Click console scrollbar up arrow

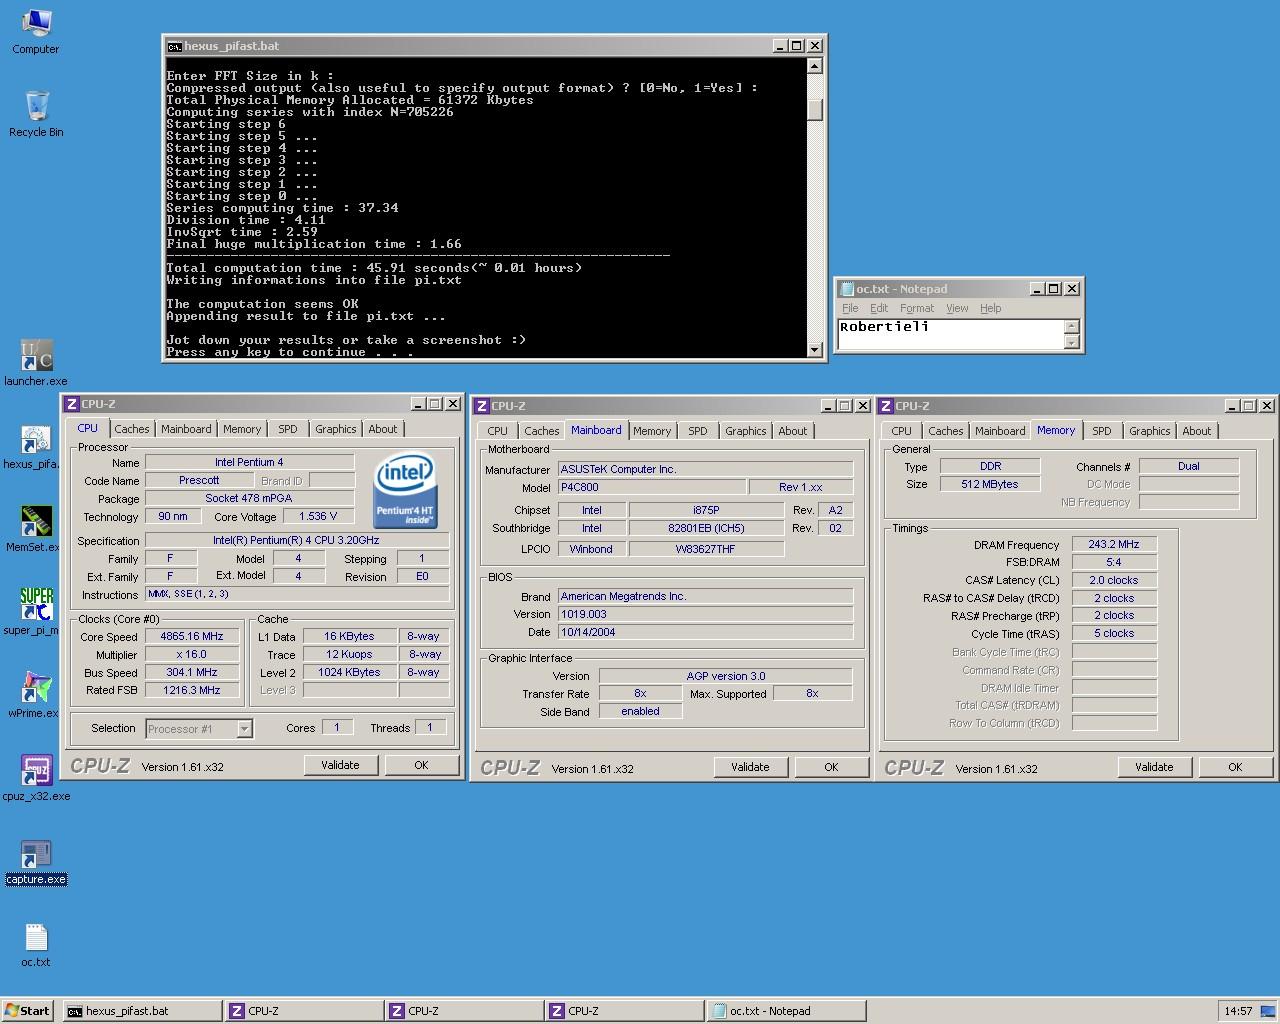pos(814,66)
